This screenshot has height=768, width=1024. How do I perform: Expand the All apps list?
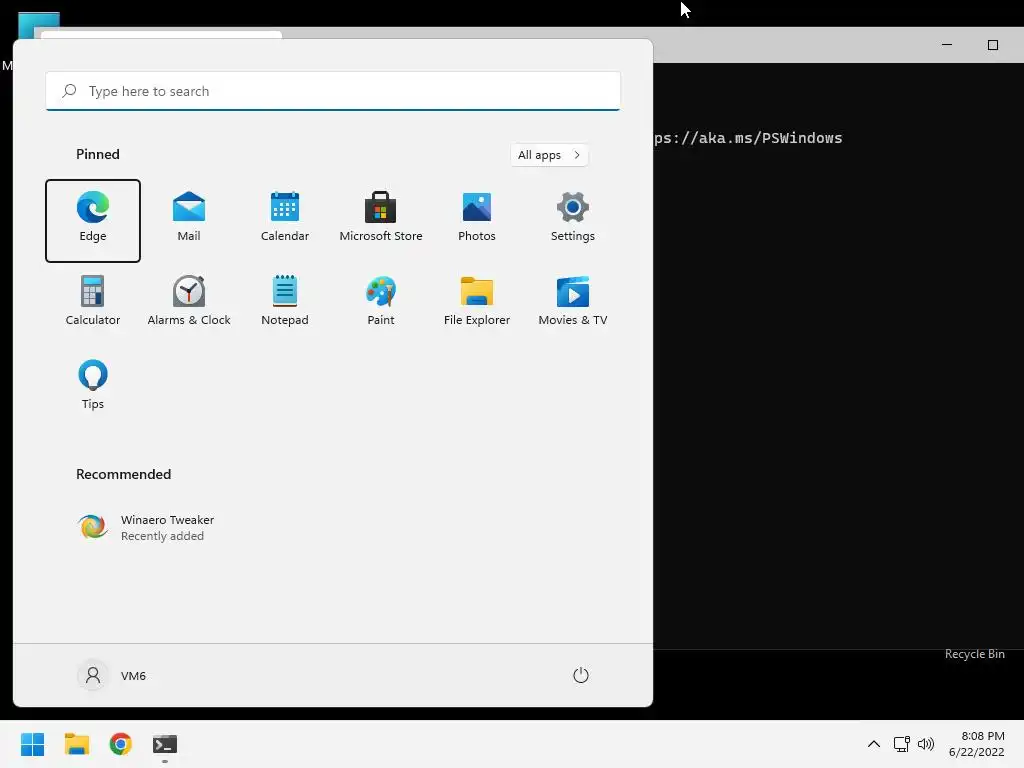pos(549,155)
